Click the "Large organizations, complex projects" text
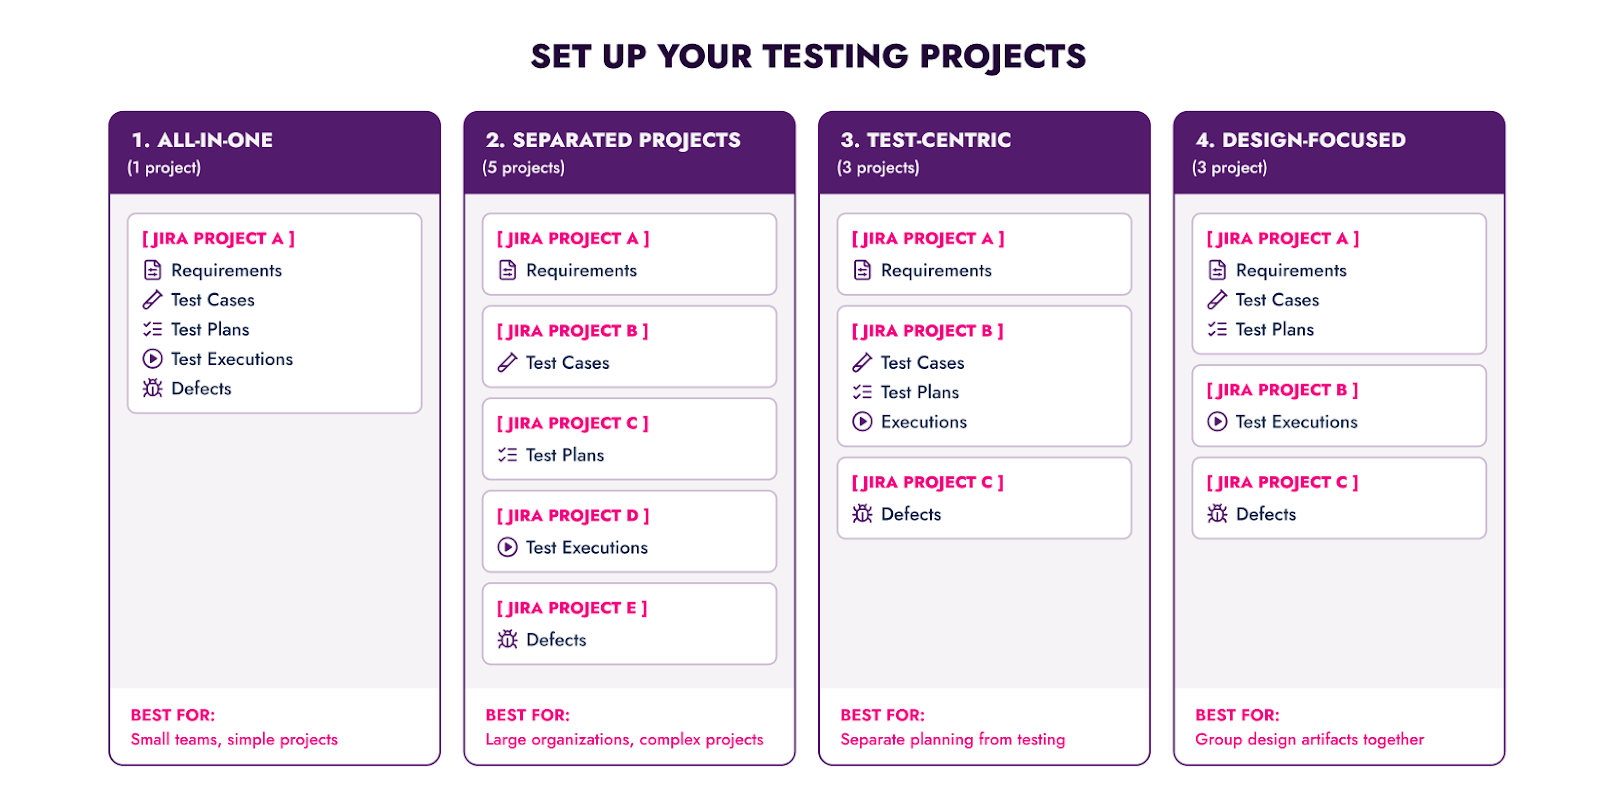 624,740
